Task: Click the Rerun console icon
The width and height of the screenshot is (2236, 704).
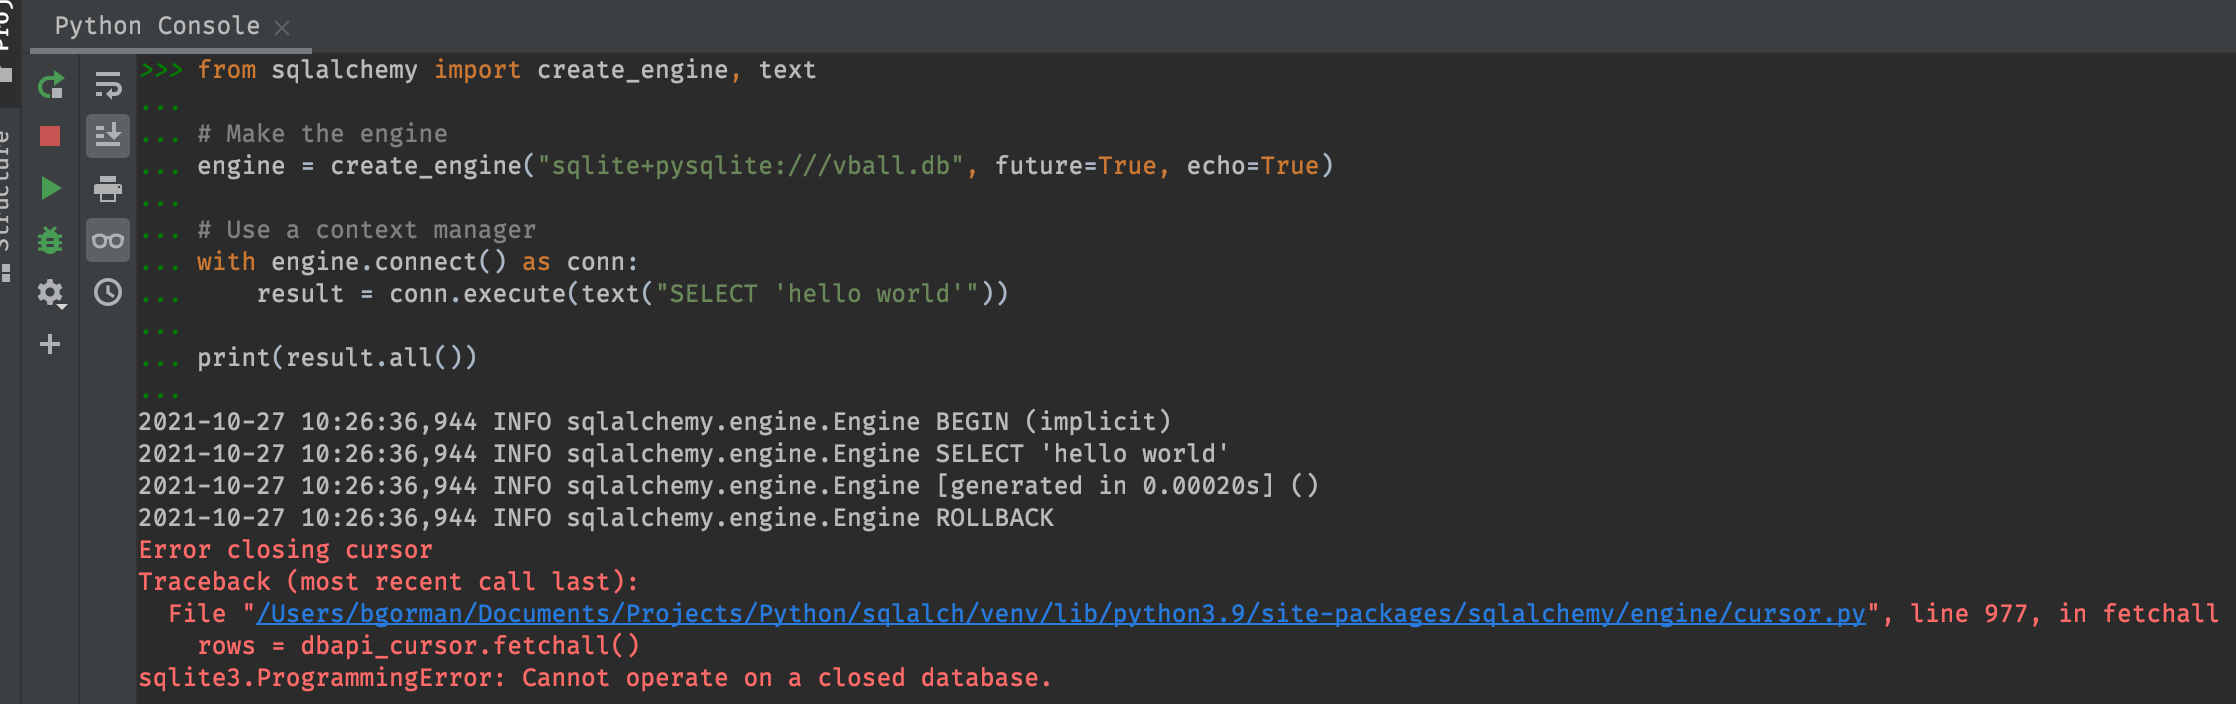Action: [50, 86]
